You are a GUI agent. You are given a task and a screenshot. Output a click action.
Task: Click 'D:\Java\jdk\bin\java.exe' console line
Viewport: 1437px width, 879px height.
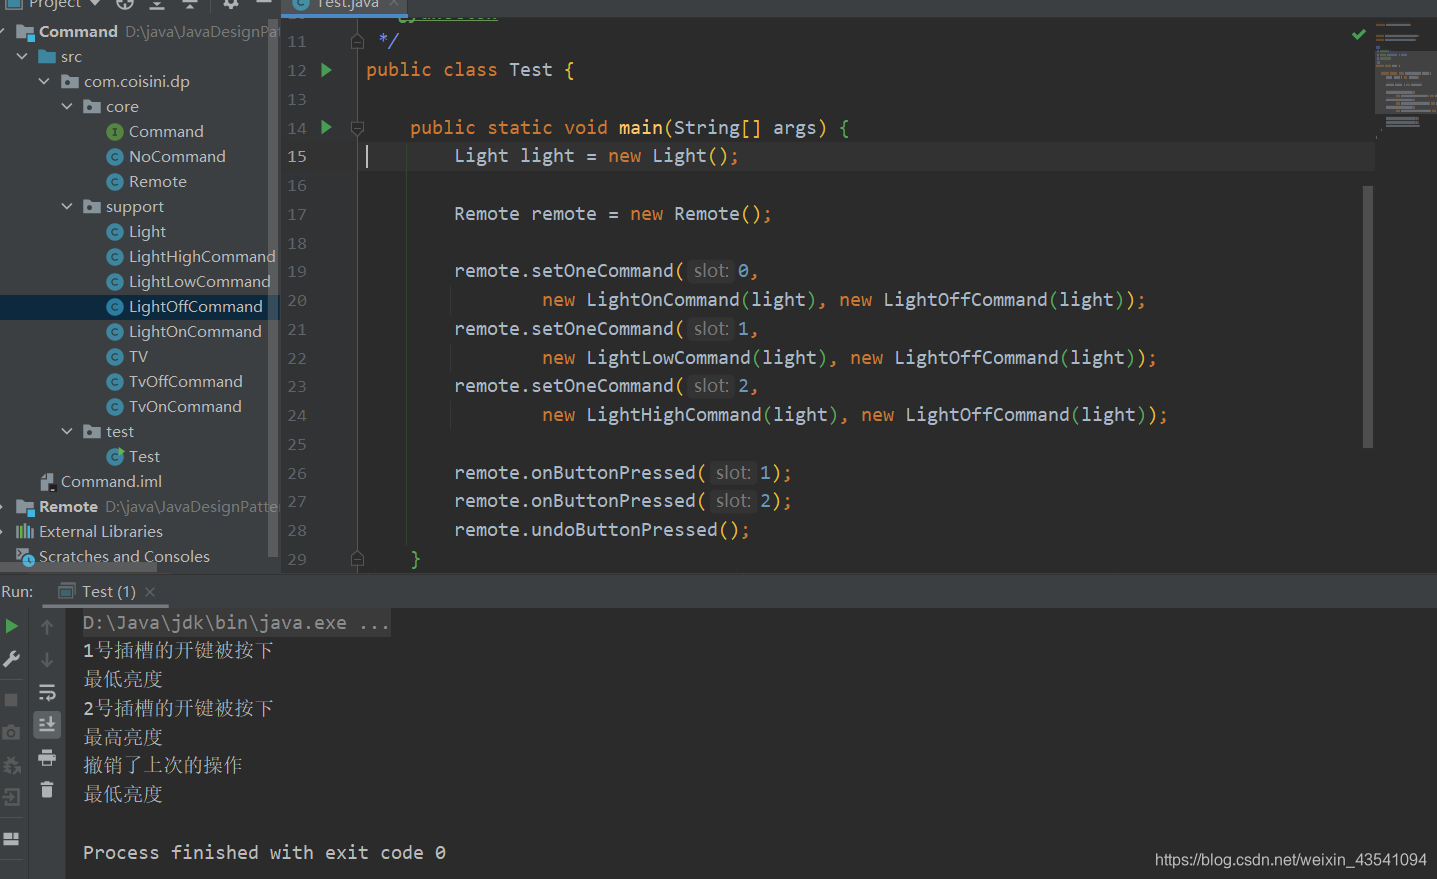(236, 623)
